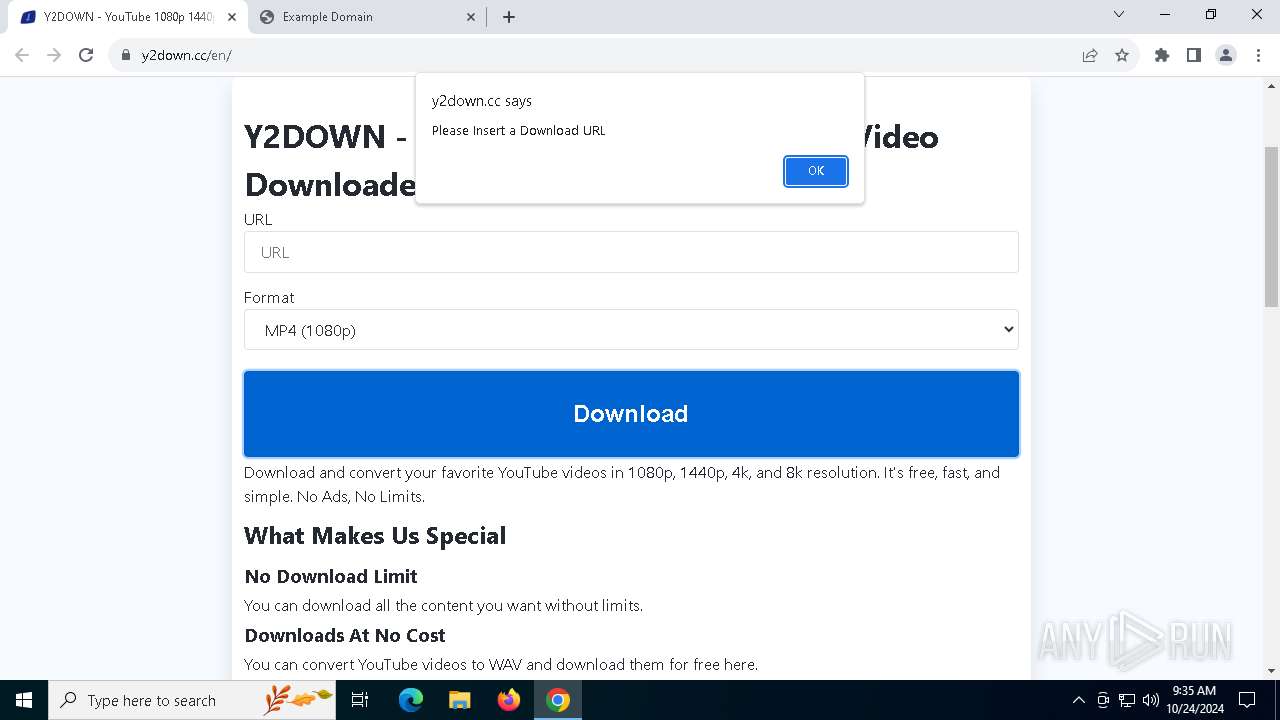Viewport: 1280px width, 720px height.
Task: Click the Chrome taskbar icon
Action: [558, 700]
